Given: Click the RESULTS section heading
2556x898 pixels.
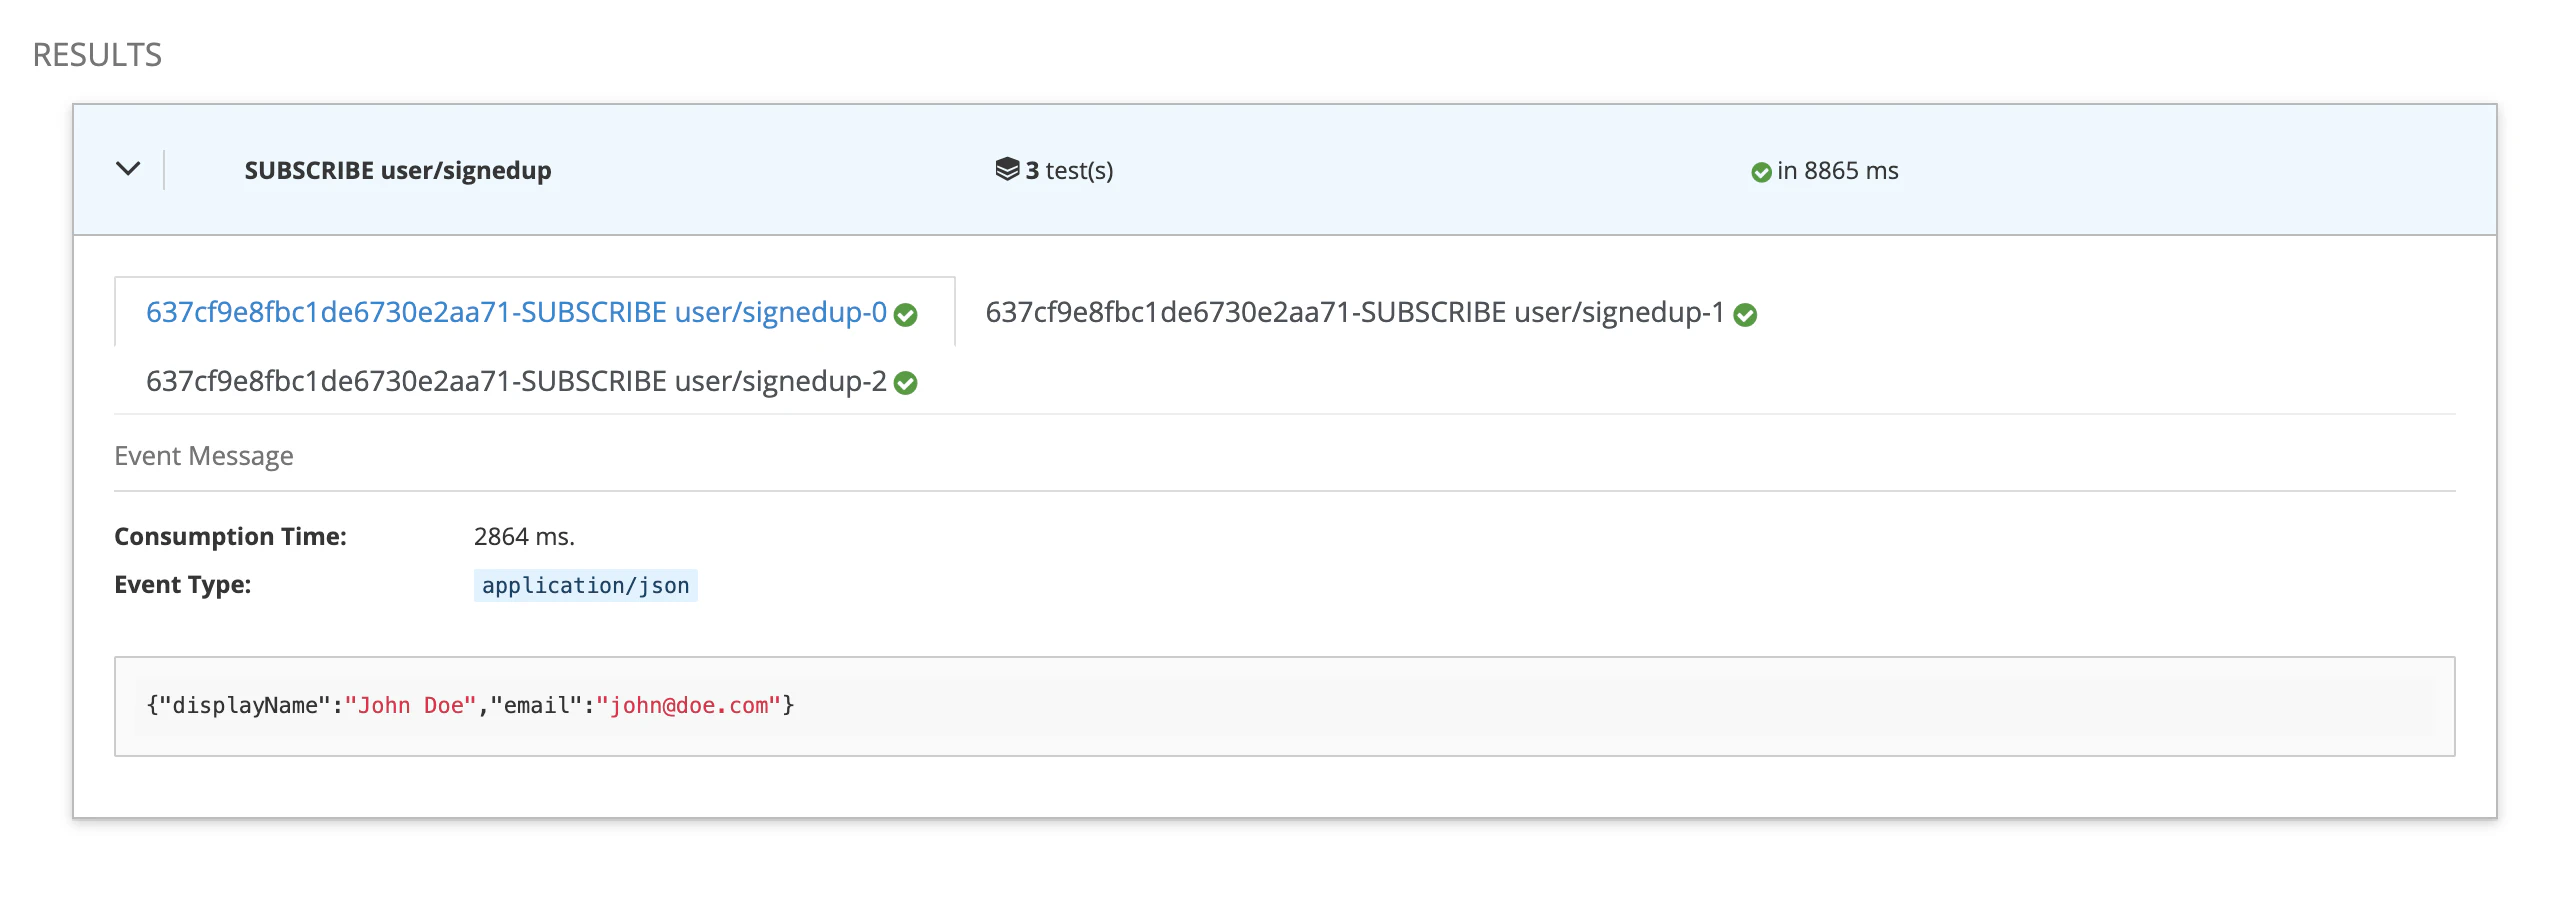Looking at the screenshot, I should tap(97, 55).
